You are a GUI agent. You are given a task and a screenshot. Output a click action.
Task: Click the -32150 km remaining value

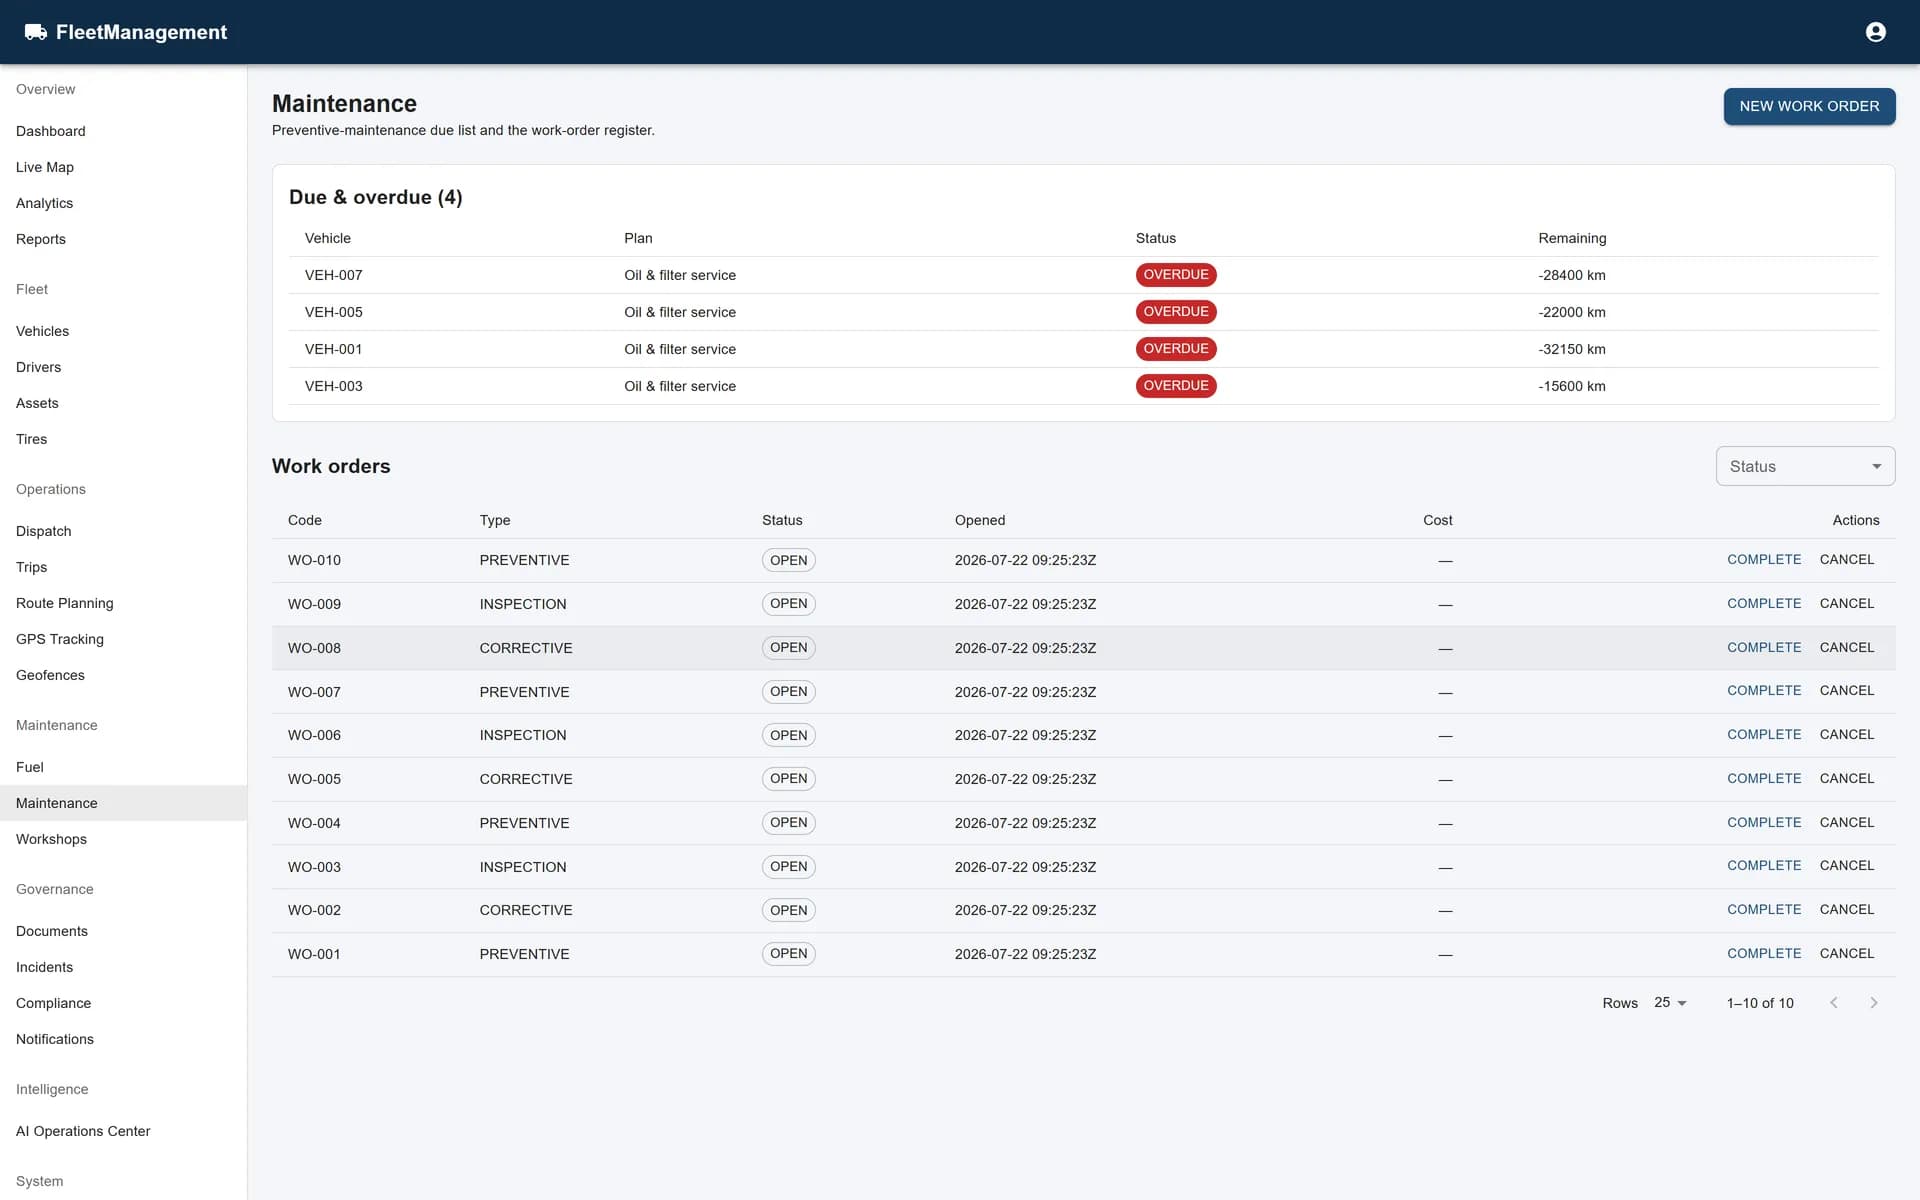pyautogui.click(x=1572, y=349)
